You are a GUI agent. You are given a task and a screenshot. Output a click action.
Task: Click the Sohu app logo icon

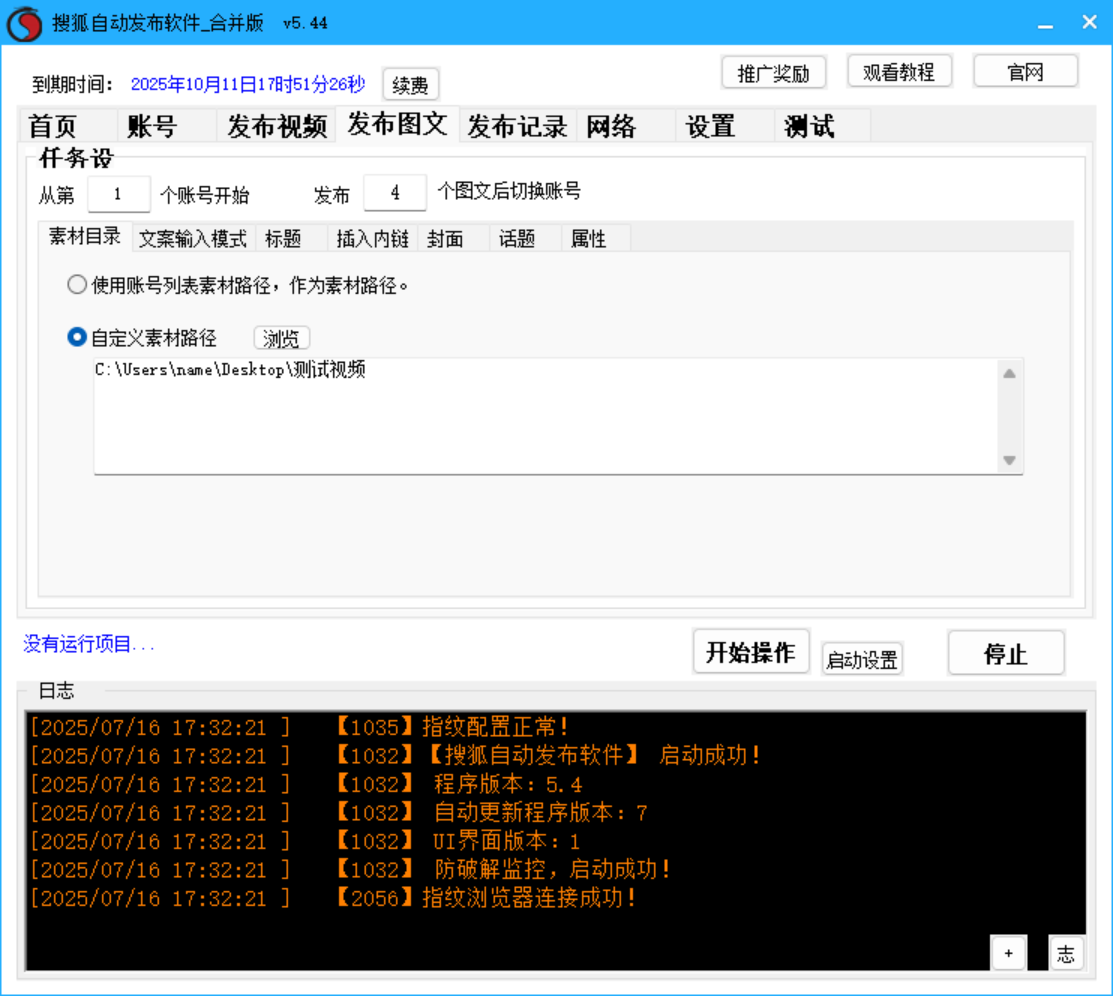[23, 23]
